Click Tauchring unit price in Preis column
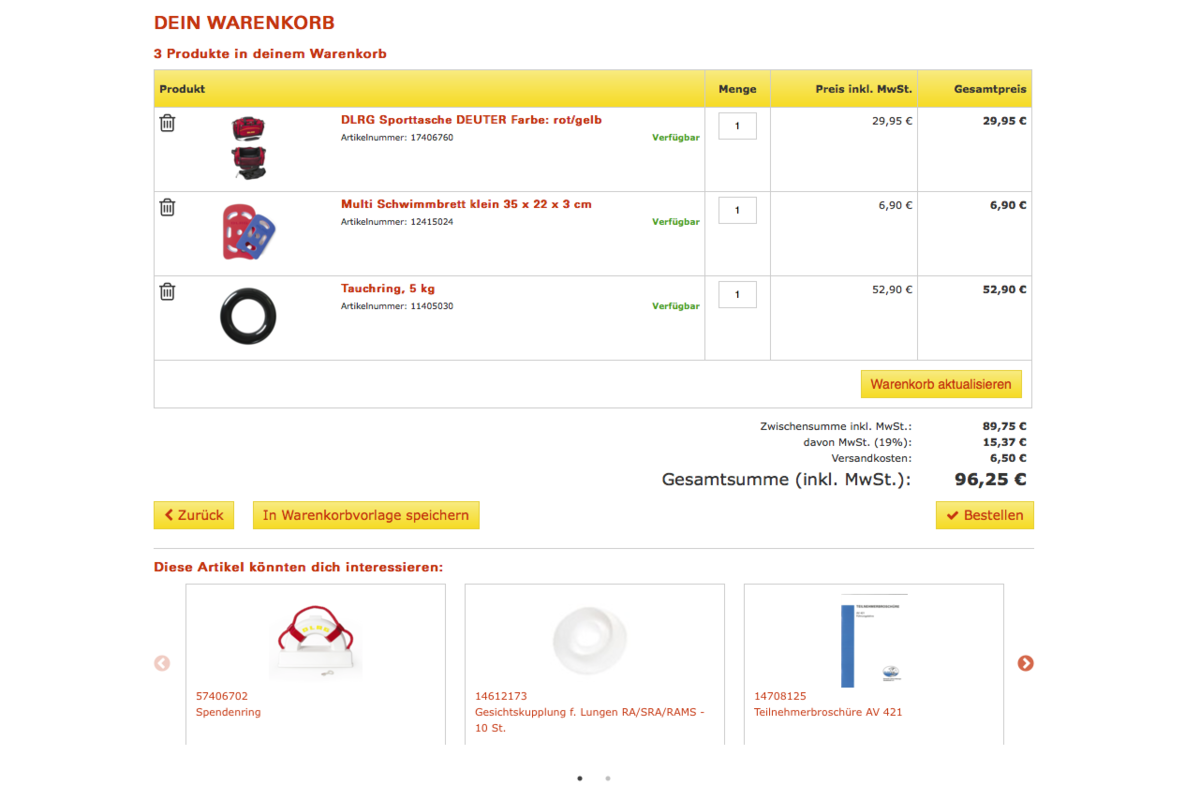Image resolution: width=1200 pixels, height=800 pixels. (892, 289)
